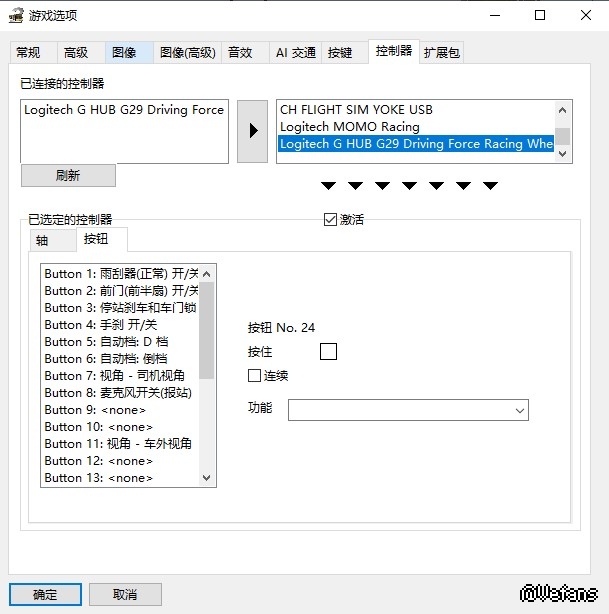This screenshot has width=609, height=614.
Task: Click the game options window icon in title bar
Action: [x=16, y=15]
